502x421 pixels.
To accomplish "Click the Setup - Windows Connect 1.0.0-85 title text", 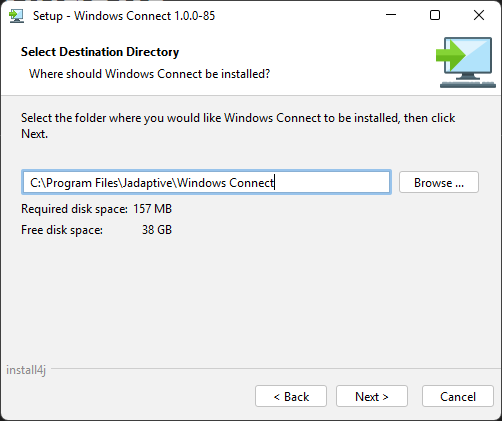I will coord(124,16).
